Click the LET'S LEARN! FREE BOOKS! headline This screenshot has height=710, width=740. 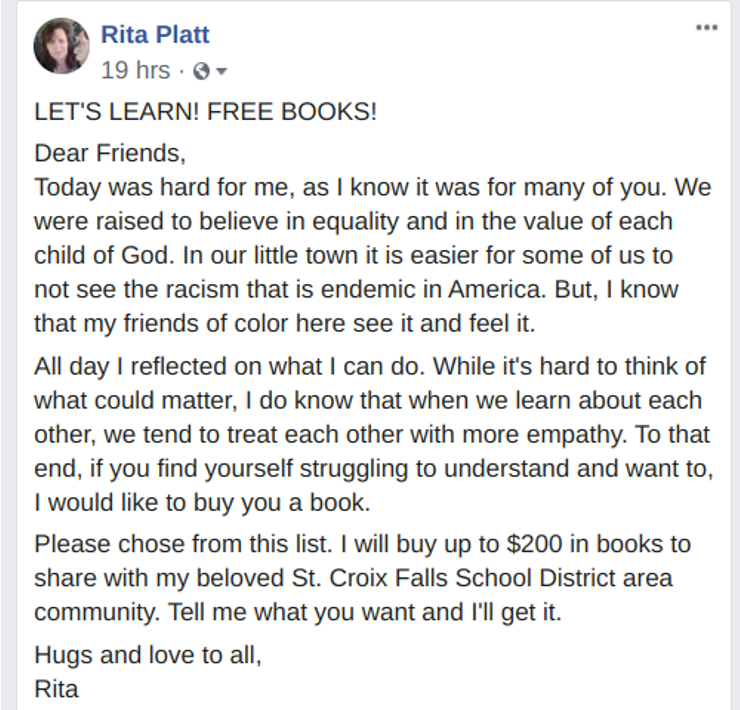pos(206,111)
